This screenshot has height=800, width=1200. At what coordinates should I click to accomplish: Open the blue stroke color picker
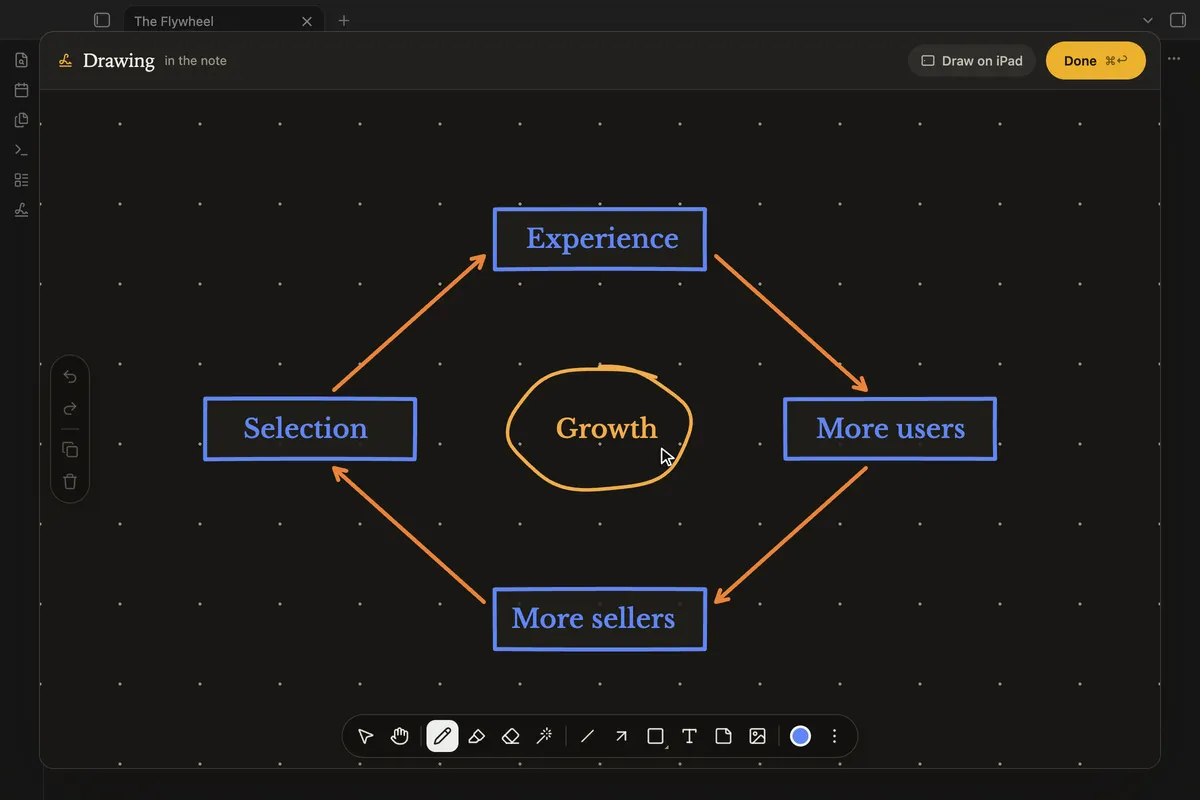[x=800, y=736]
